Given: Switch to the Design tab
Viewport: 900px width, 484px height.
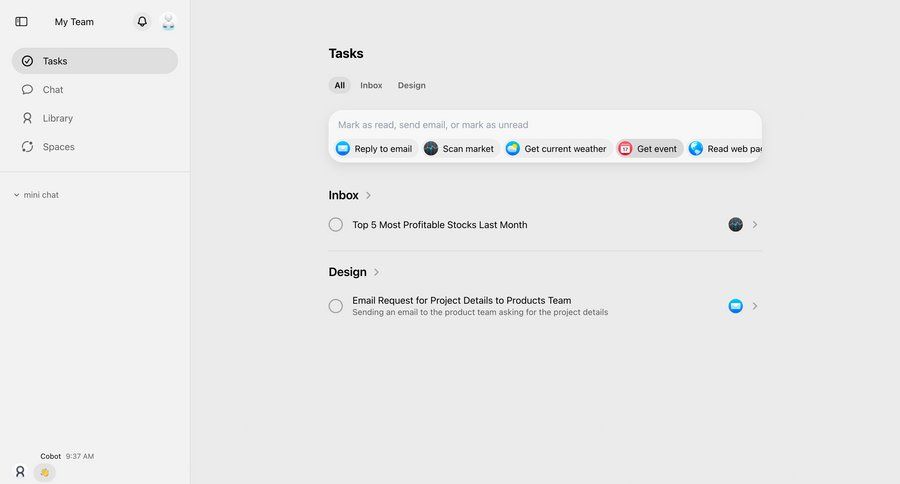Looking at the screenshot, I should 411,85.
